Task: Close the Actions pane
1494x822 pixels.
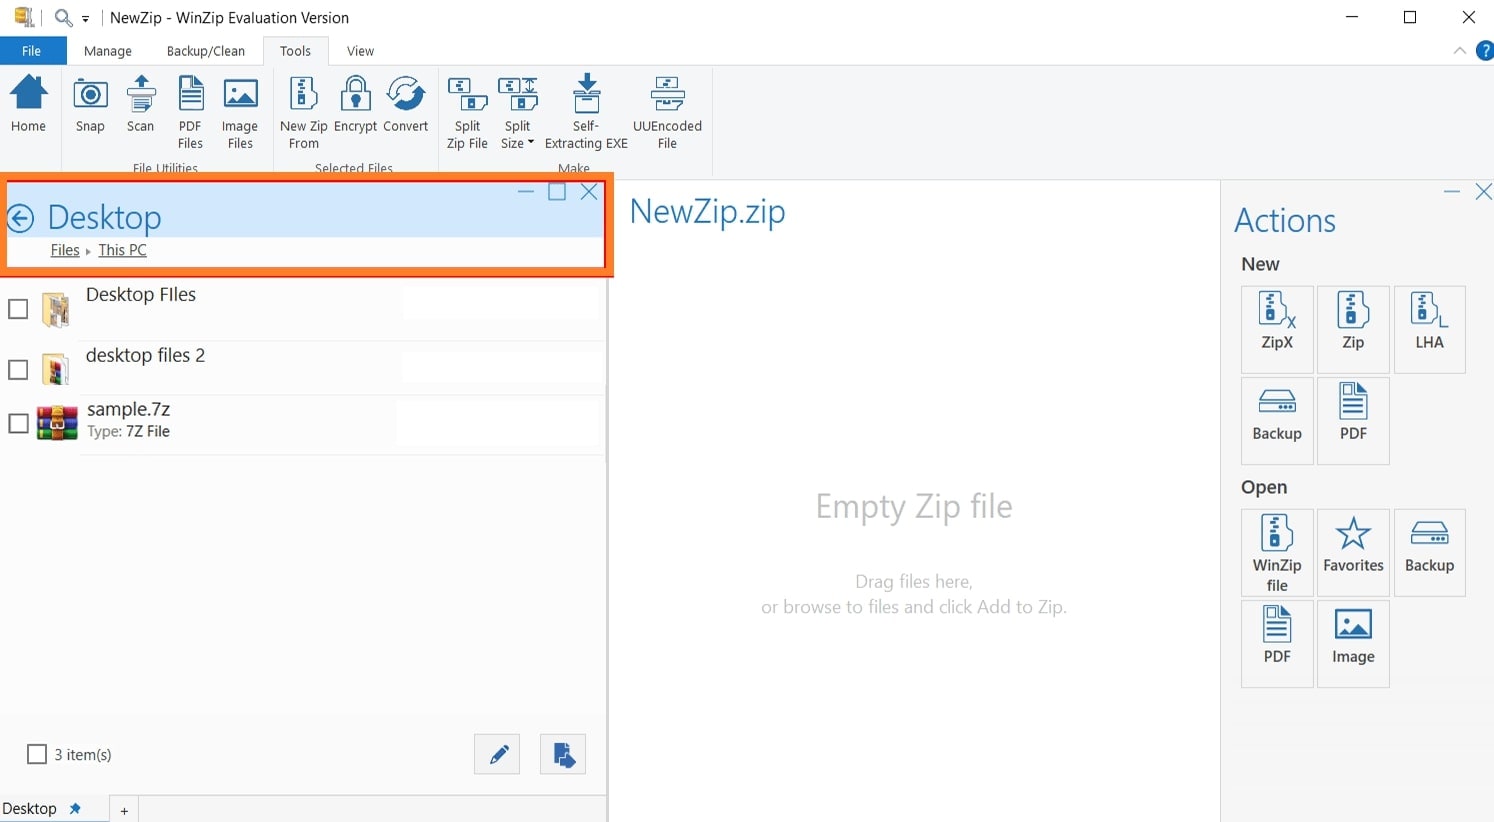Action: (x=1484, y=191)
